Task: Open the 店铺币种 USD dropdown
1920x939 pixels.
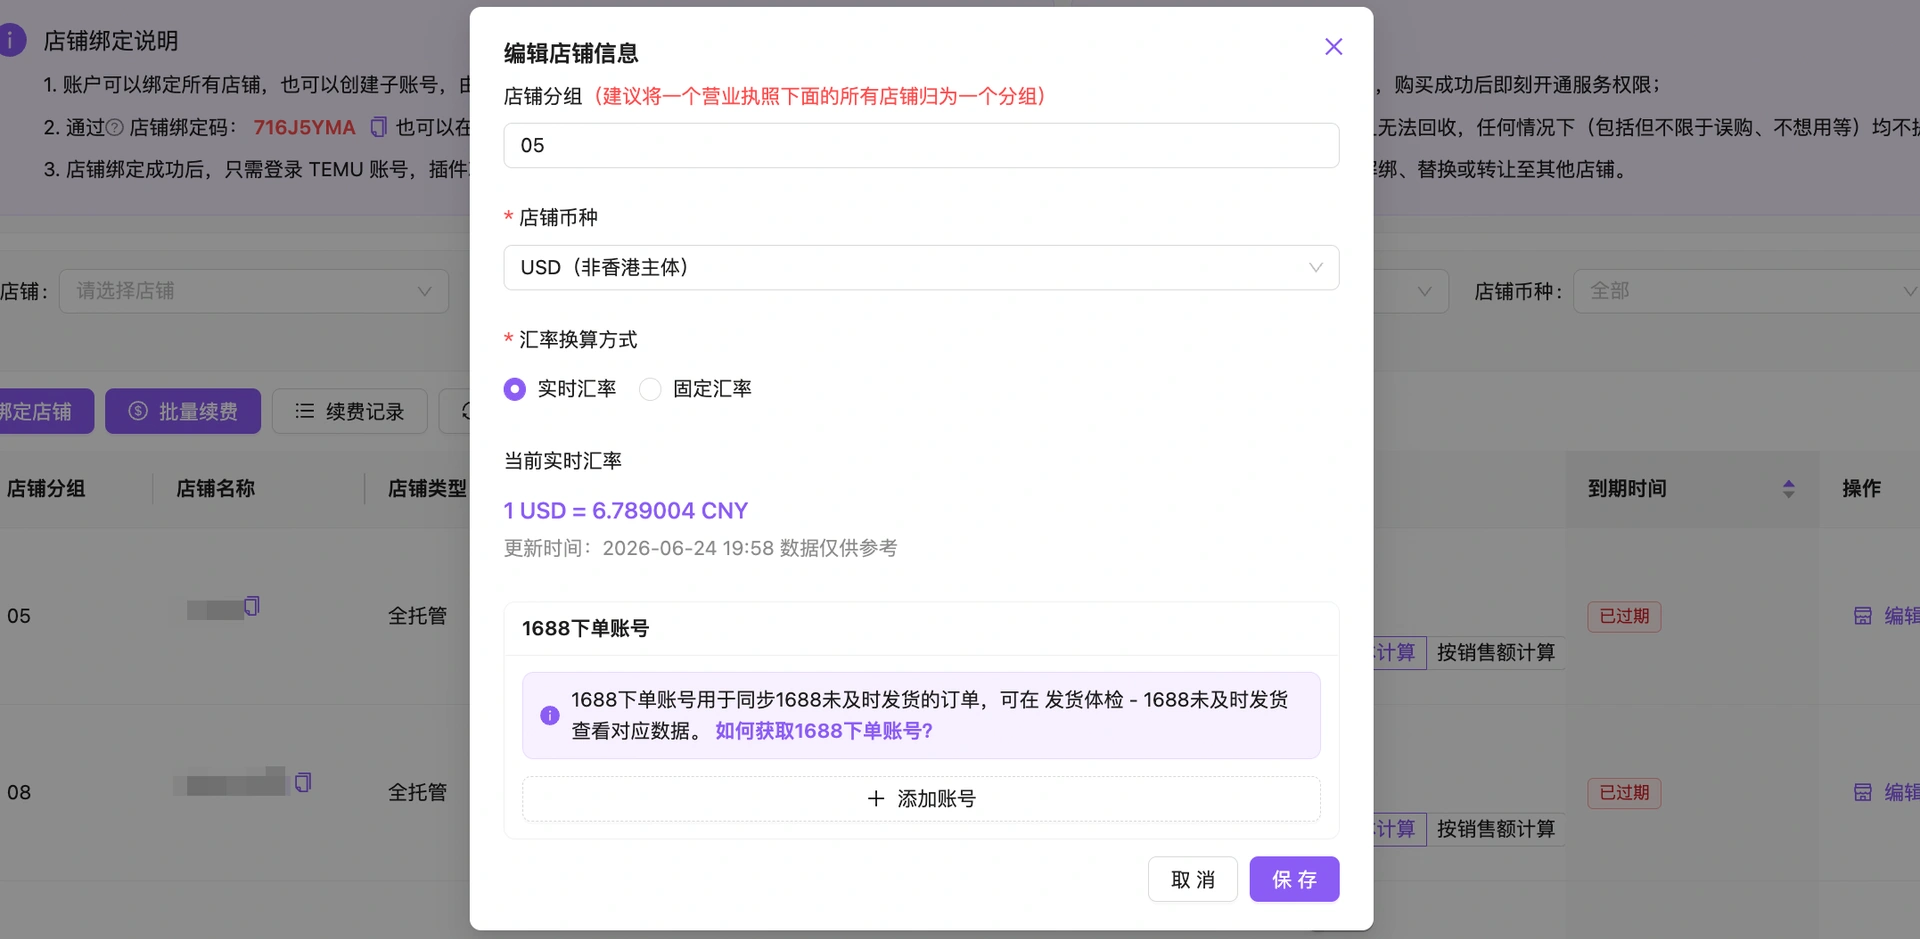Action: [921, 268]
